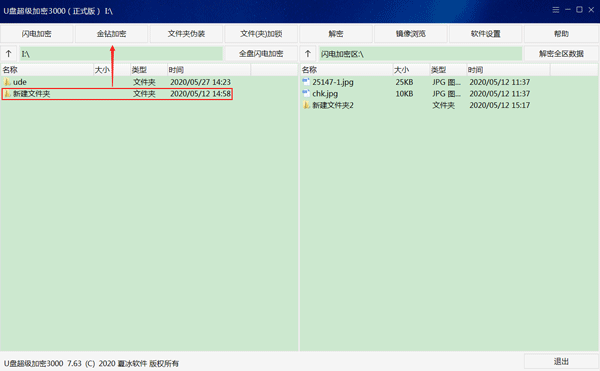Sort left pane by 类型 column
The height and width of the screenshot is (371, 600).
tap(148, 70)
